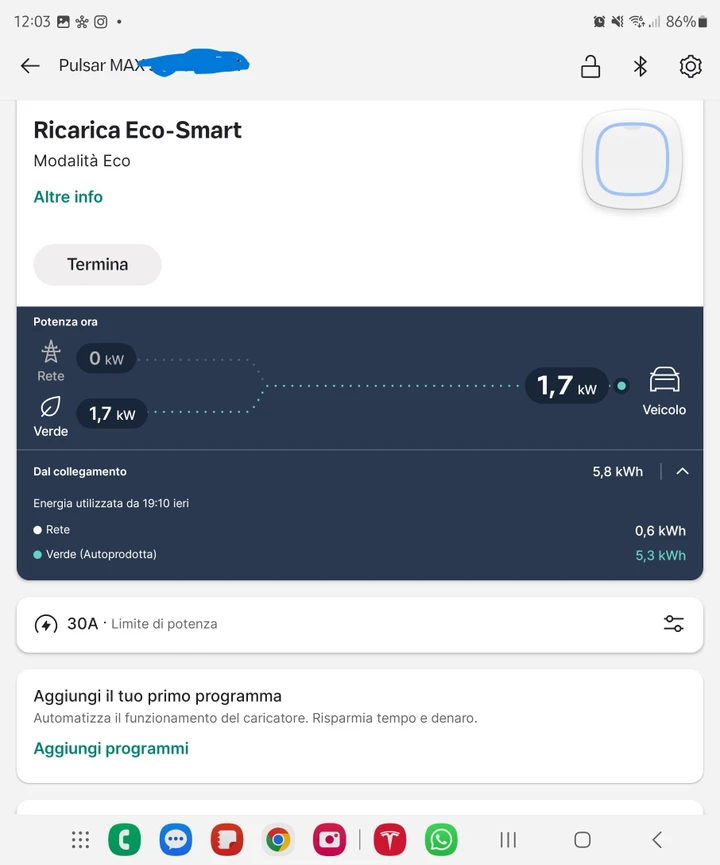This screenshot has width=720, height=865.
Task: Open the power limit sliders icon
Action: pos(674,624)
